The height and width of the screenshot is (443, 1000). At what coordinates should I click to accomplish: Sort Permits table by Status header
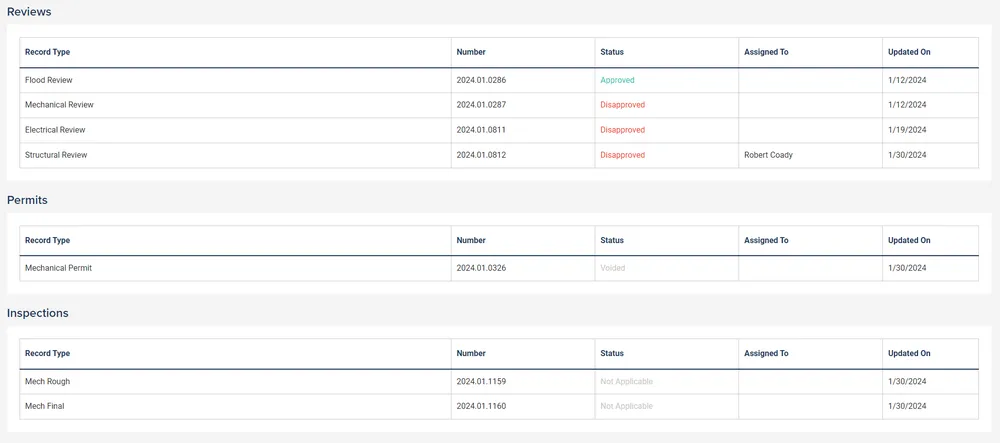[x=612, y=240]
